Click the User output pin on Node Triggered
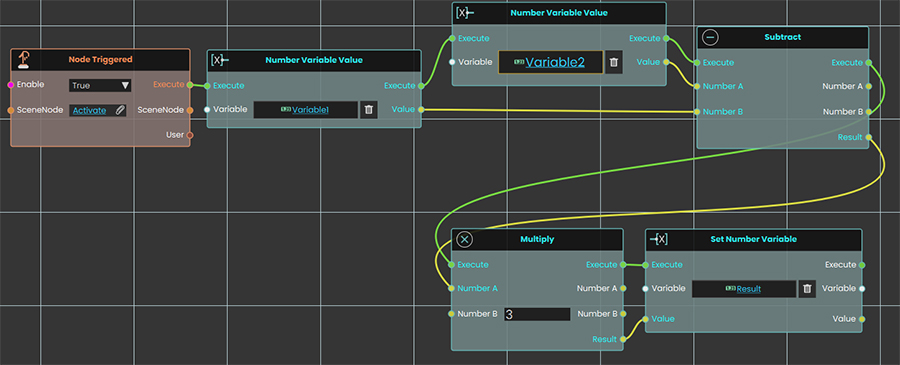The width and height of the screenshot is (900, 365). (x=190, y=135)
